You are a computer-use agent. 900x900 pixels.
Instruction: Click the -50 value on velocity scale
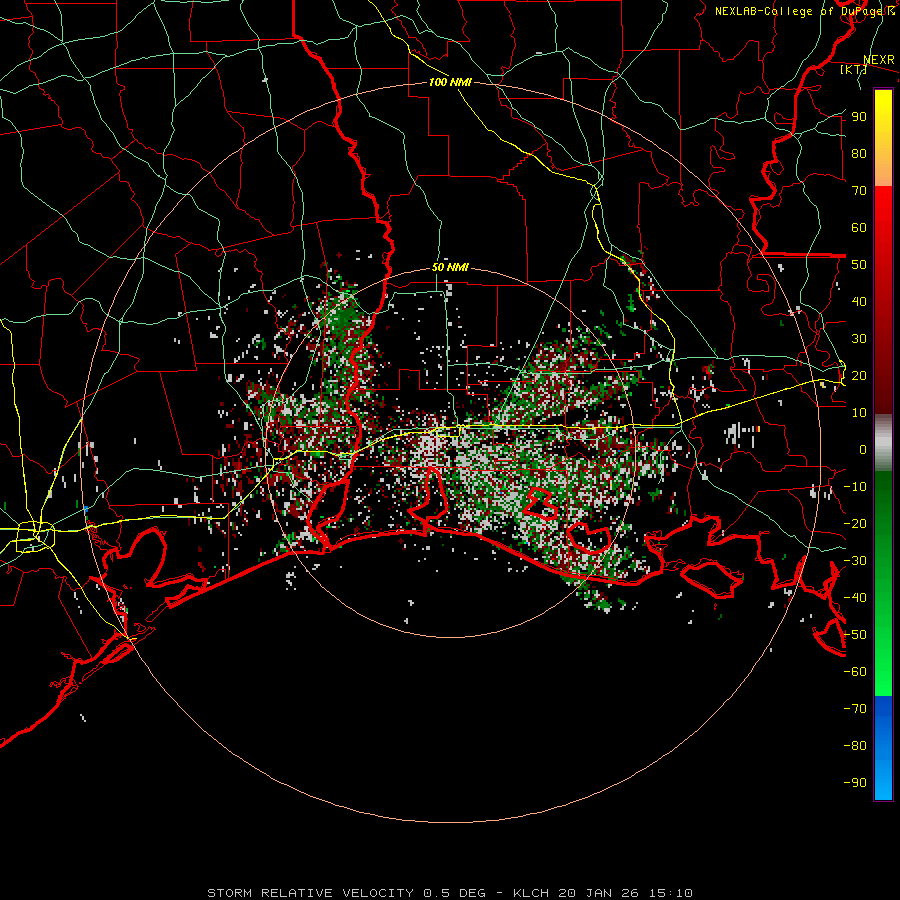click(855, 635)
